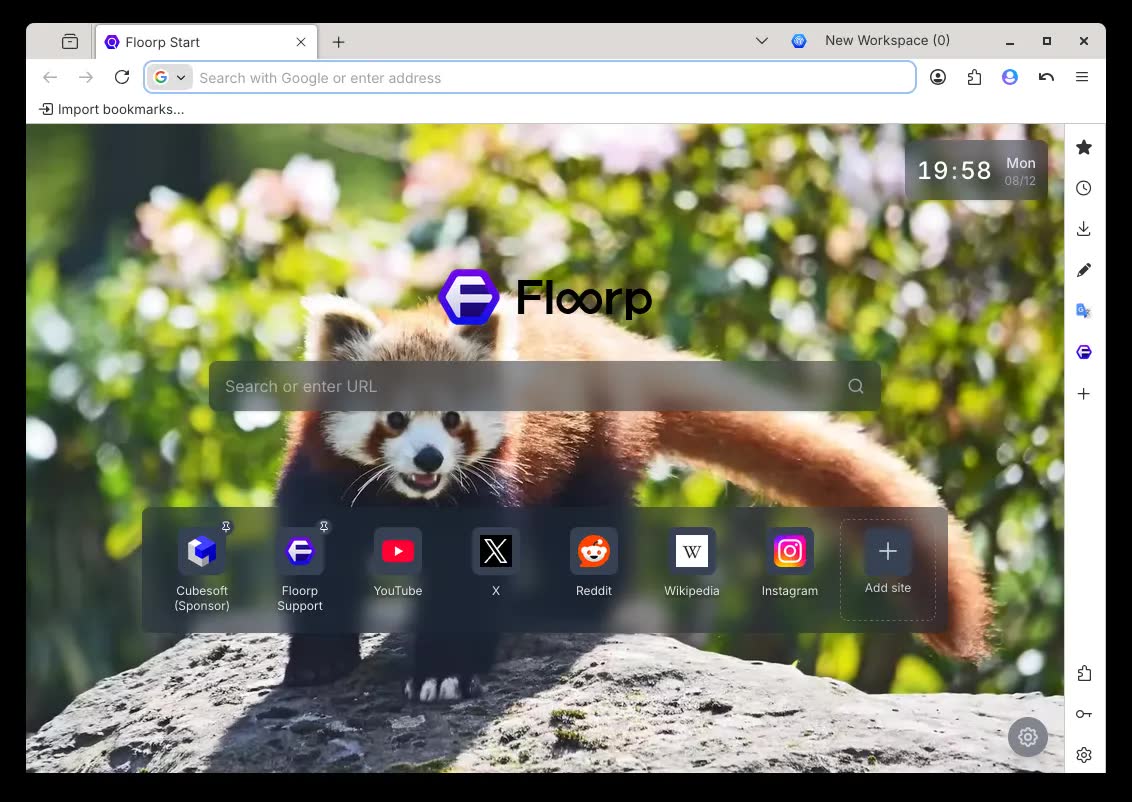The width and height of the screenshot is (1132, 802).
Task: Open the hamburger application menu
Action: click(x=1081, y=77)
